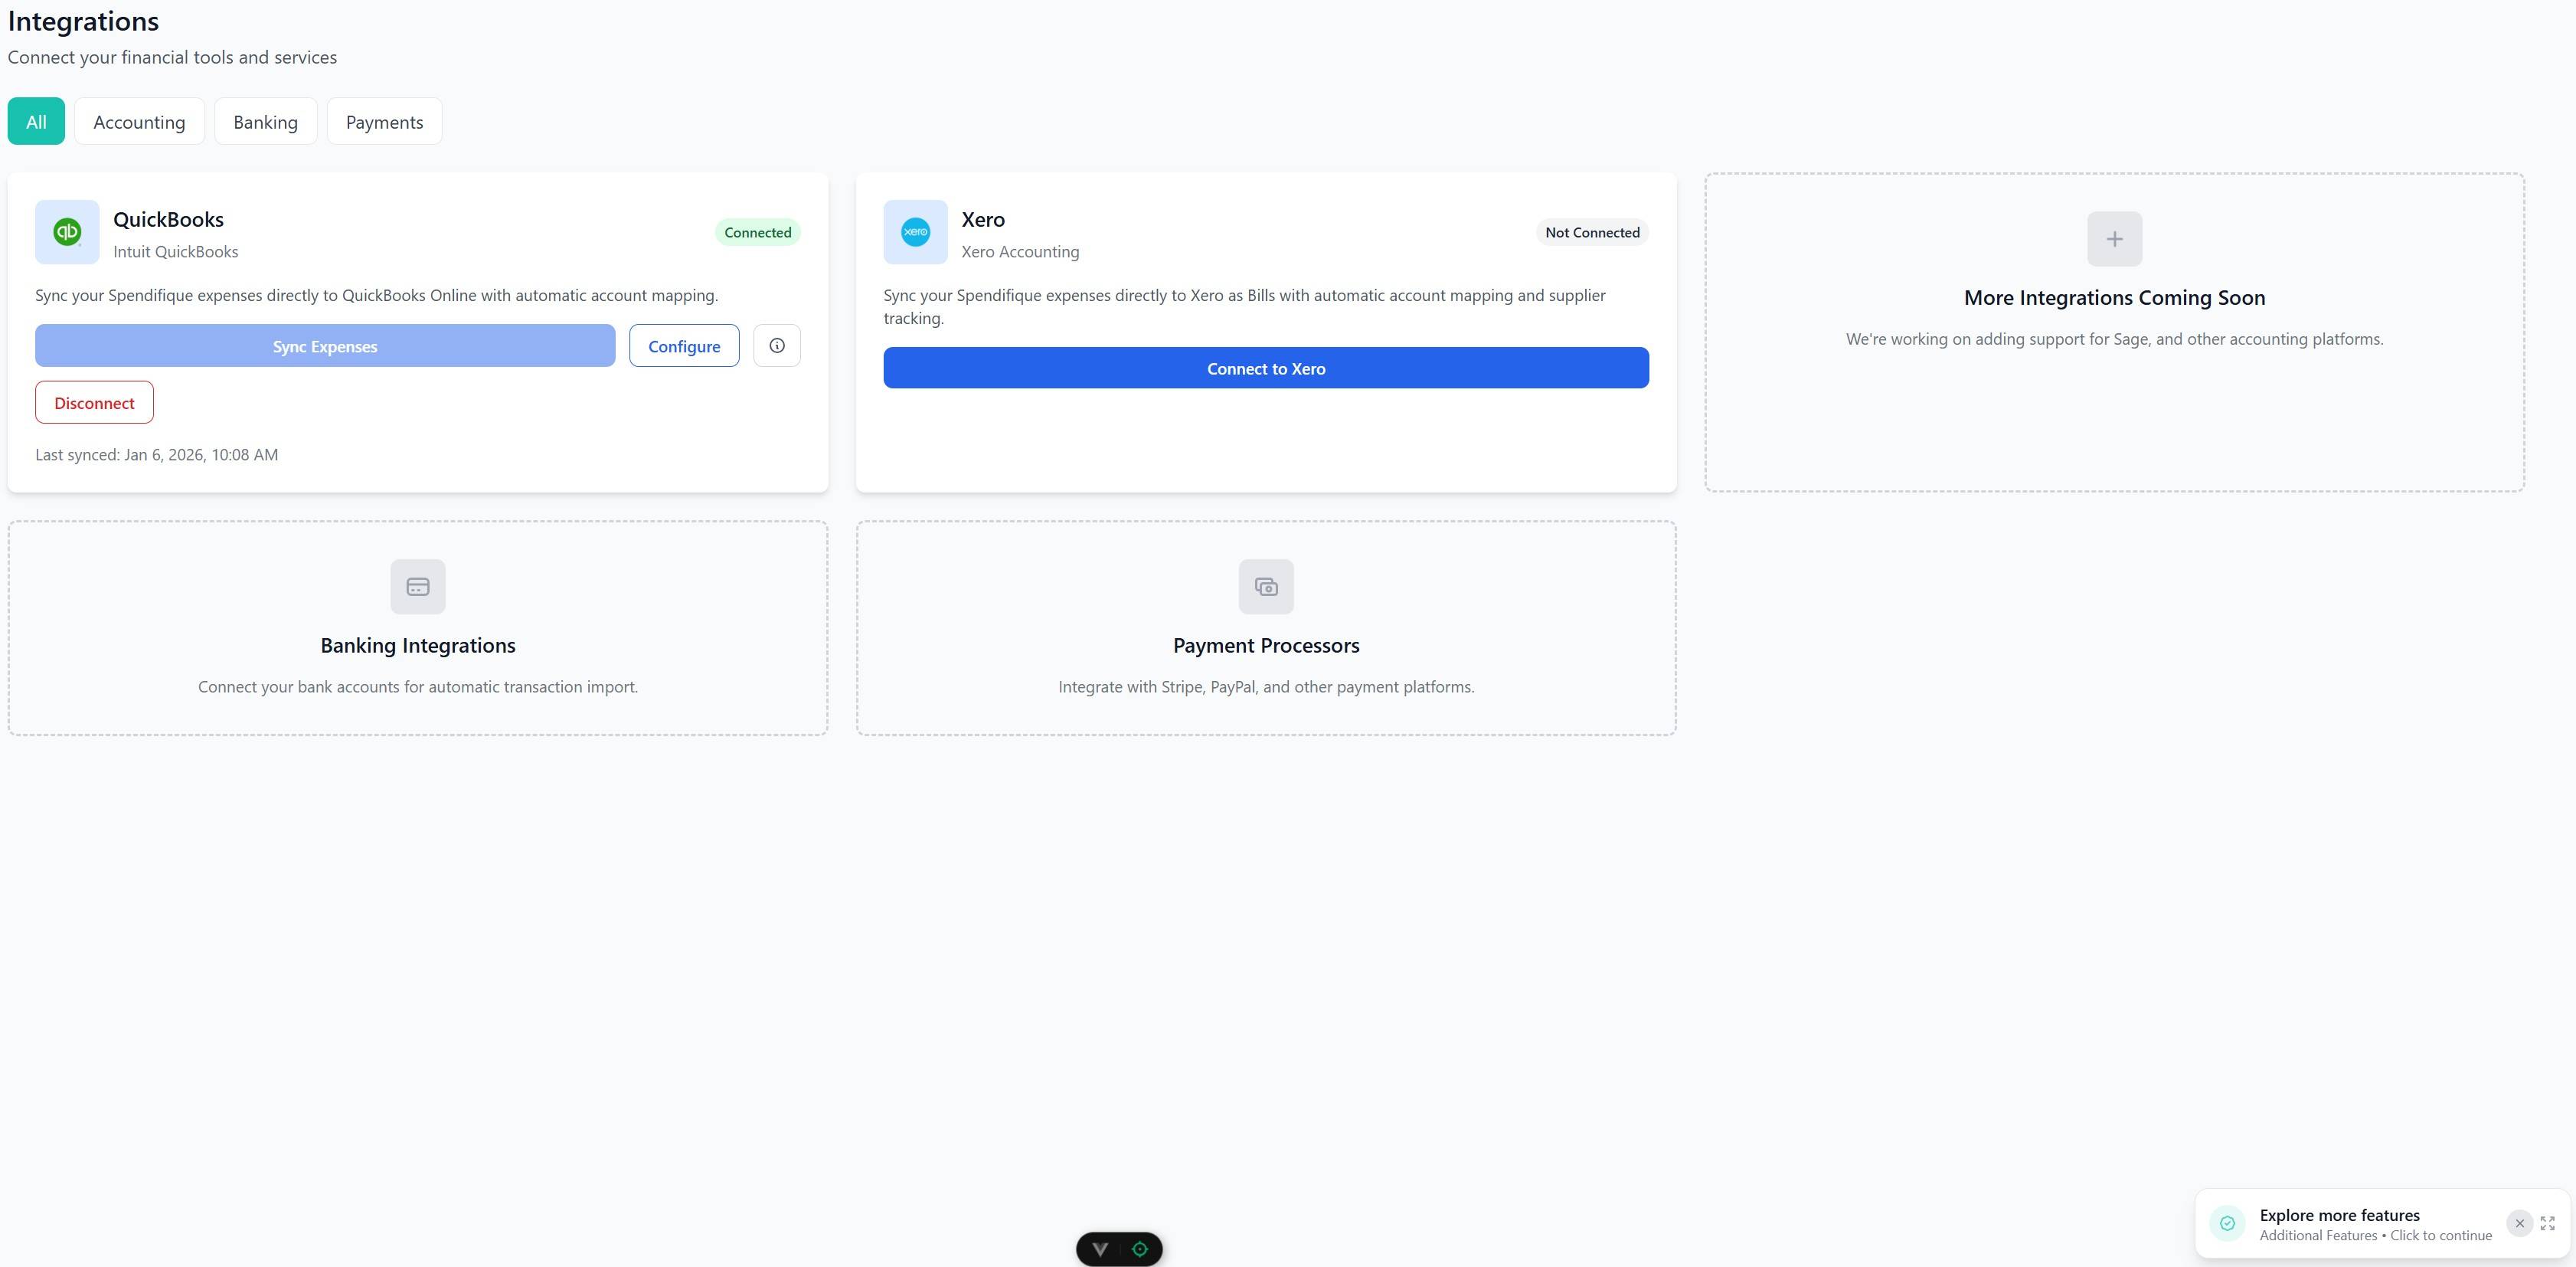Switch to the Banking filter tab
Image resolution: width=2576 pixels, height=1267 pixels.
point(265,121)
